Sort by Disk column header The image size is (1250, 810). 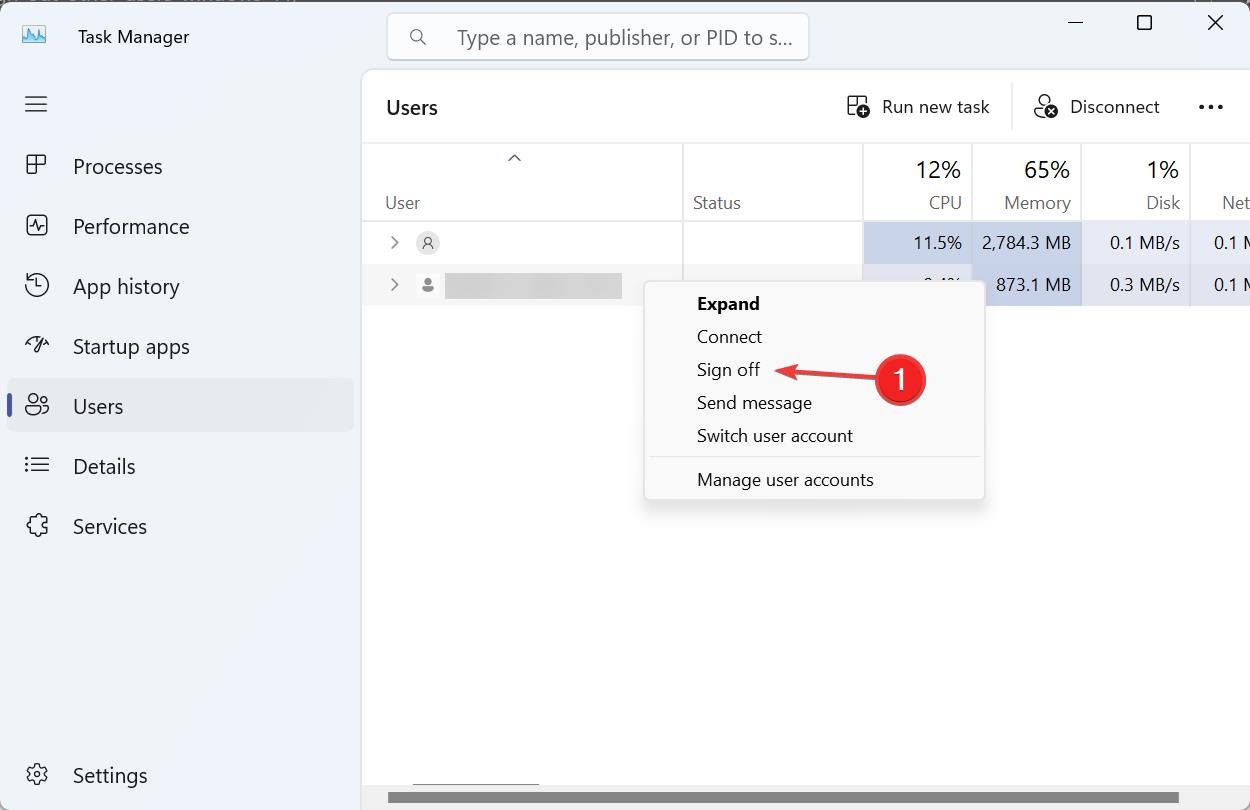1136,183
